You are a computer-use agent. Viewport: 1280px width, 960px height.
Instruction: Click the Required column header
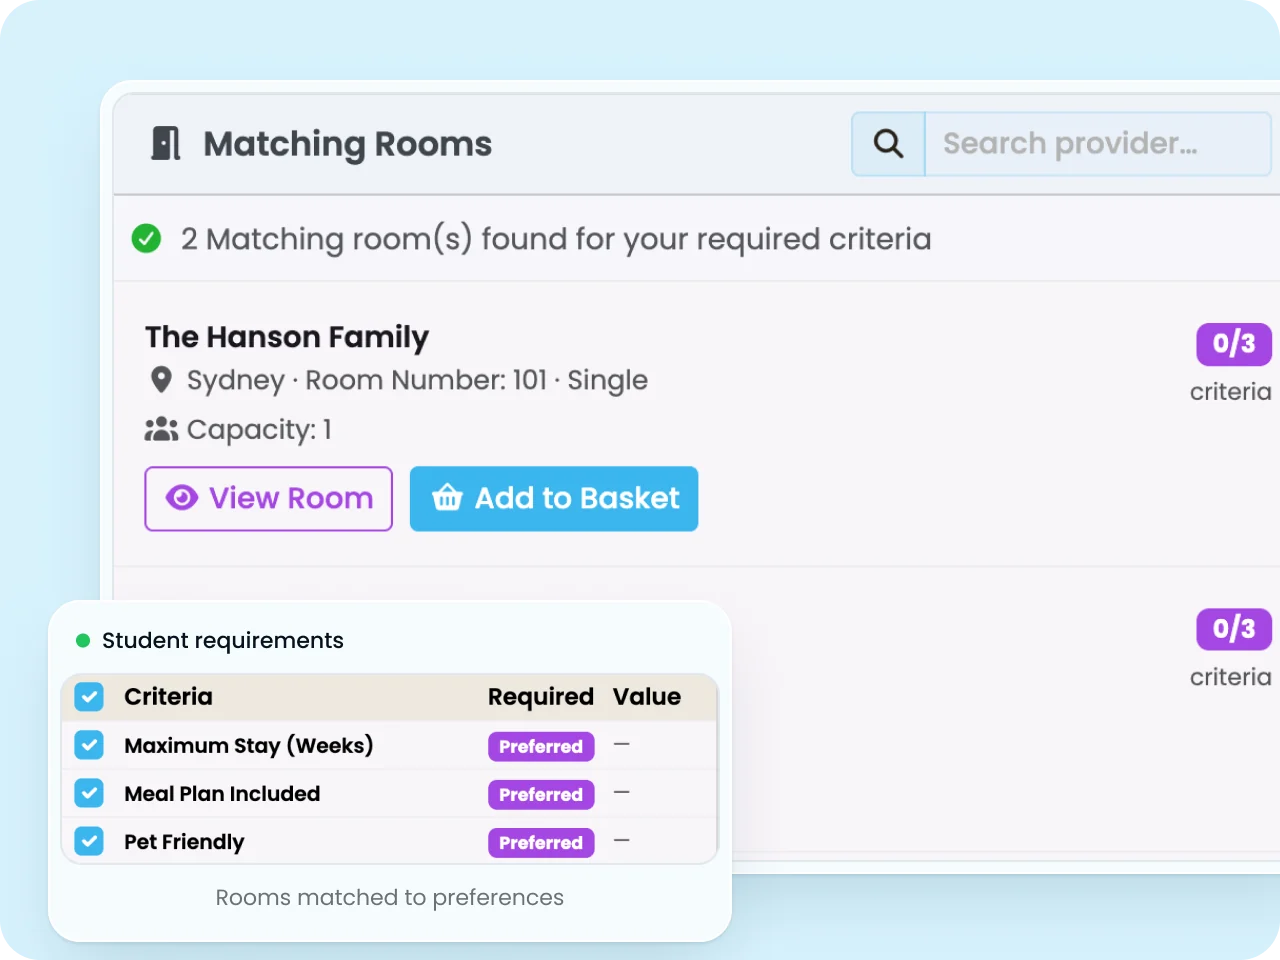[x=541, y=697]
